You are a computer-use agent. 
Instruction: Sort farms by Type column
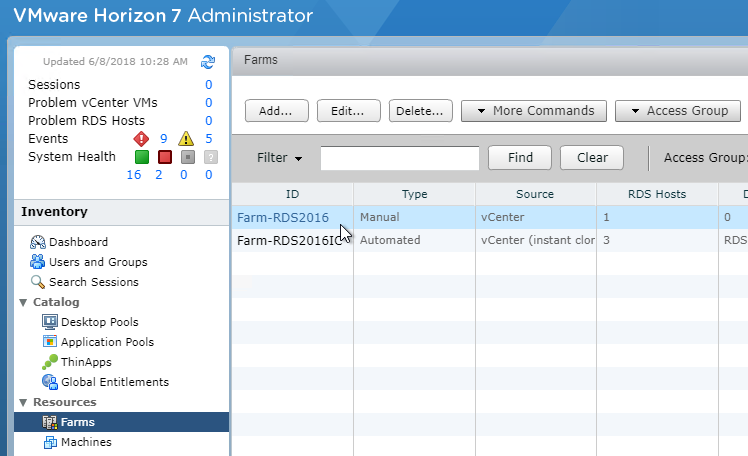415,194
